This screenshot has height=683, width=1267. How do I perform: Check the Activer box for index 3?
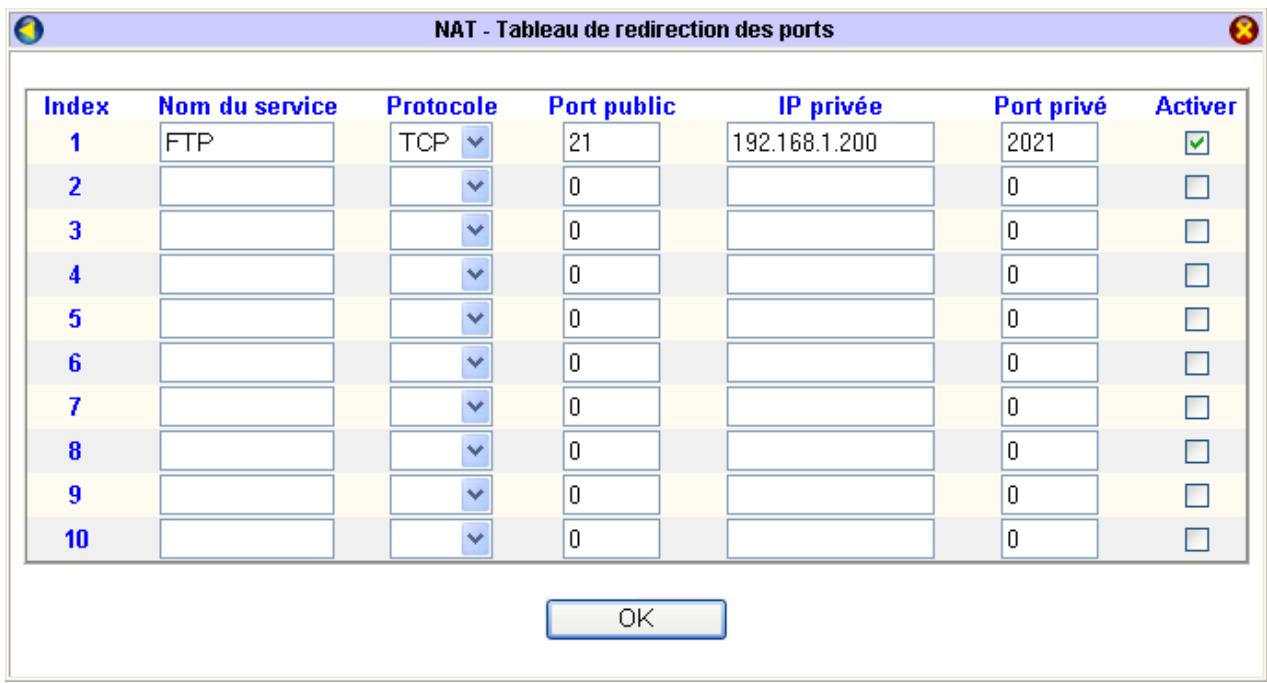tap(1196, 231)
